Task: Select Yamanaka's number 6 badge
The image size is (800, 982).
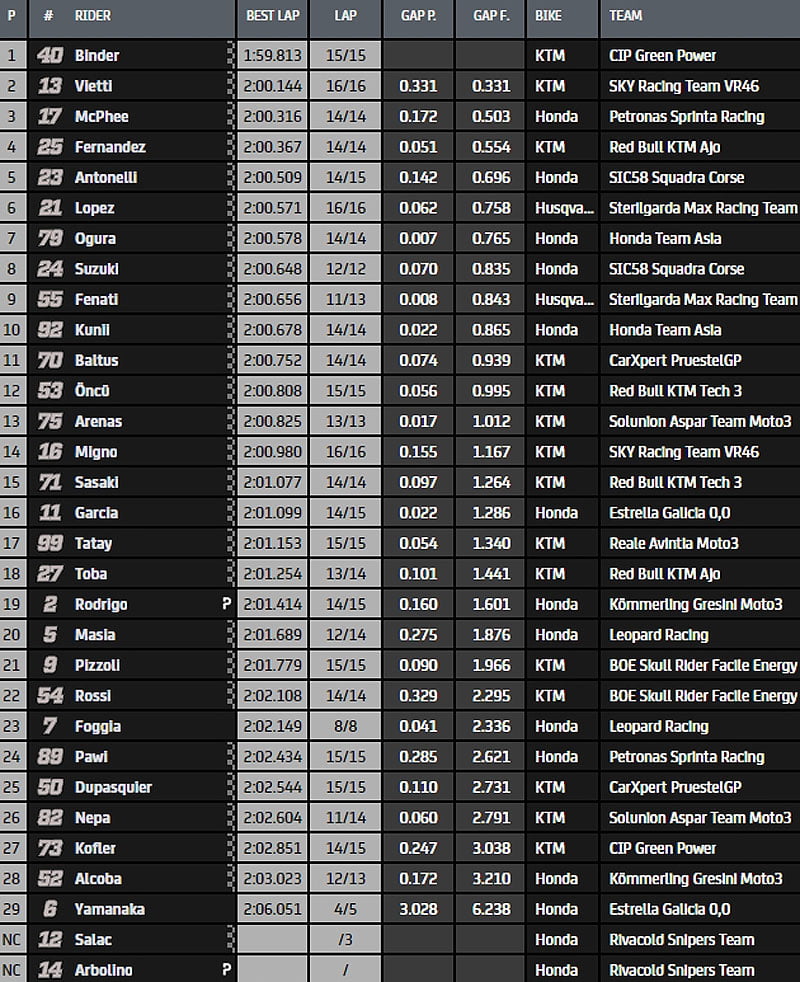Action: 49,909
